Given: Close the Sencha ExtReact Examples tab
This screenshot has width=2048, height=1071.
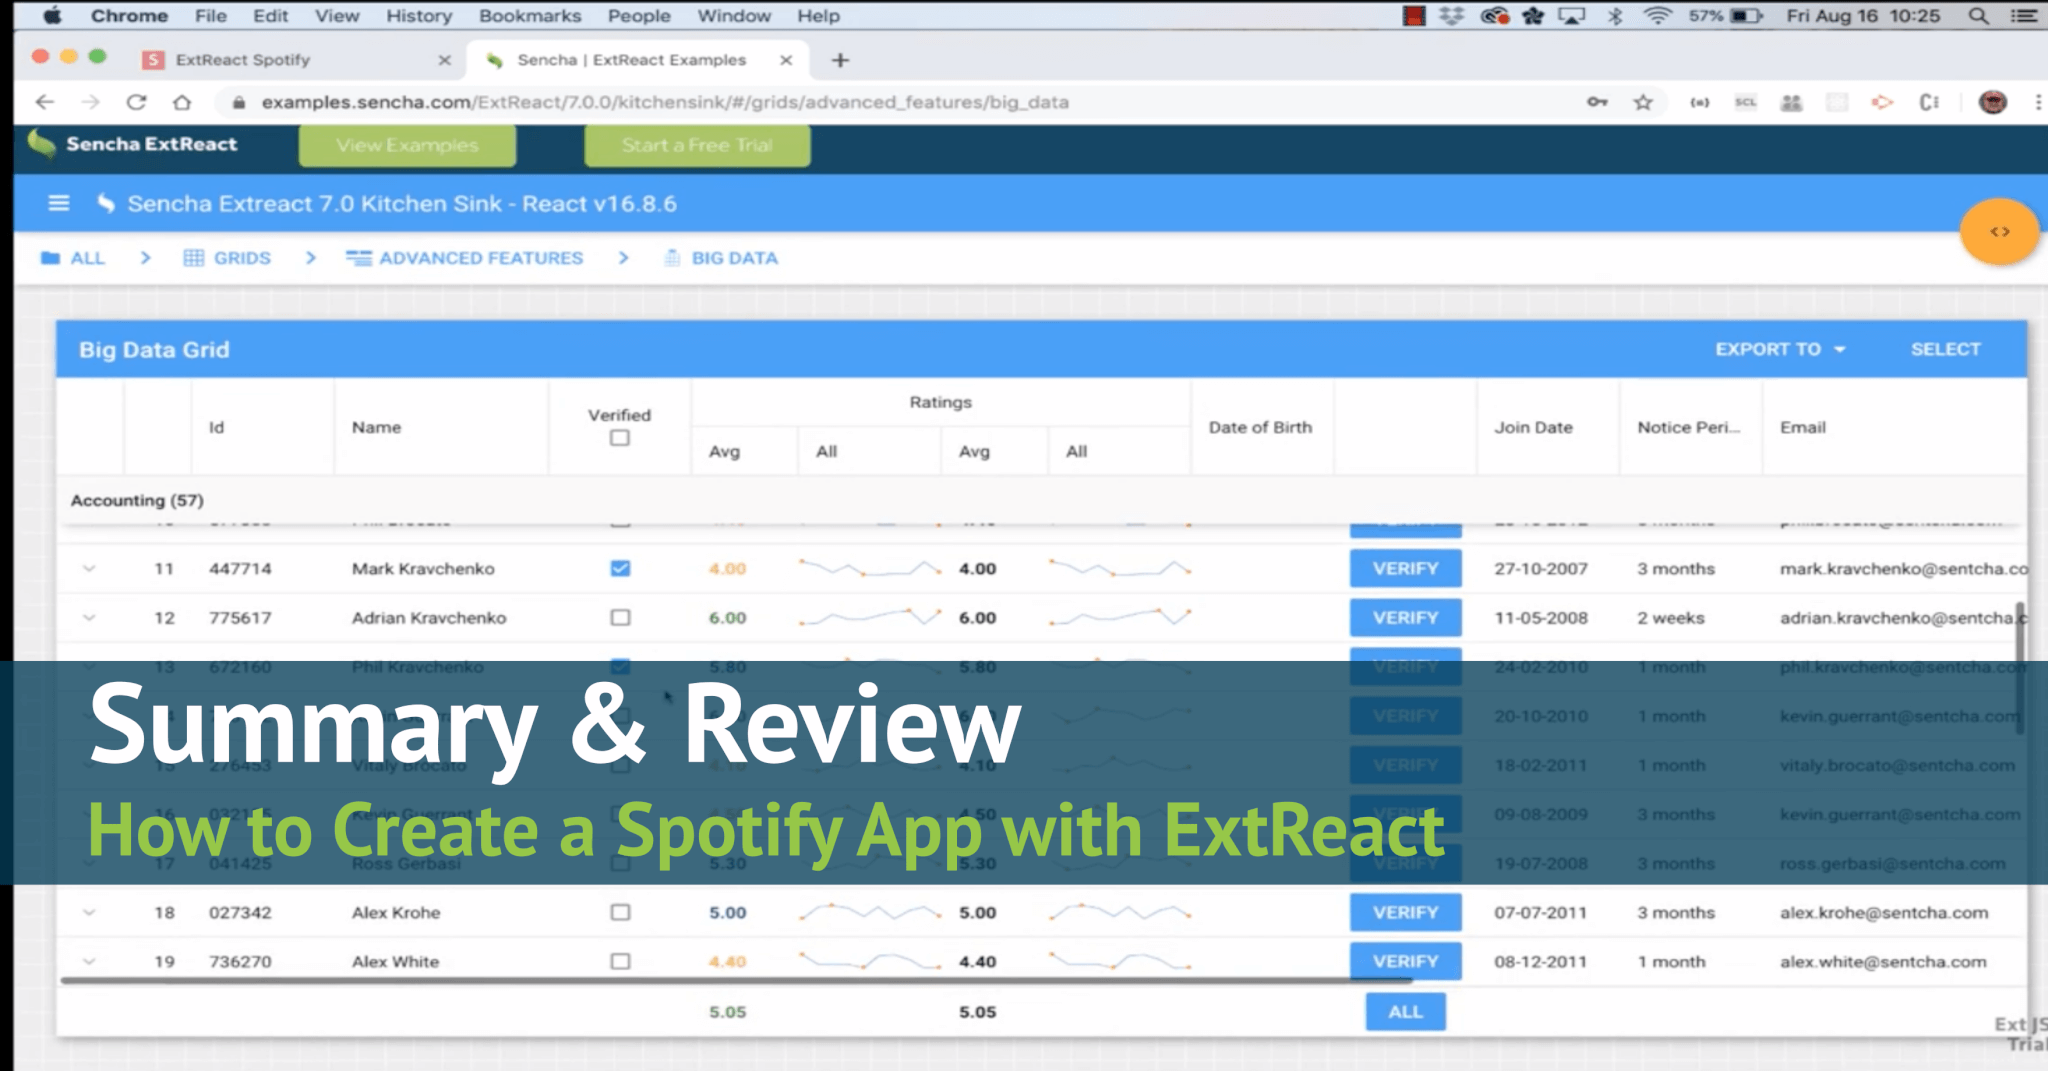Looking at the screenshot, I should pyautogui.click(x=786, y=60).
